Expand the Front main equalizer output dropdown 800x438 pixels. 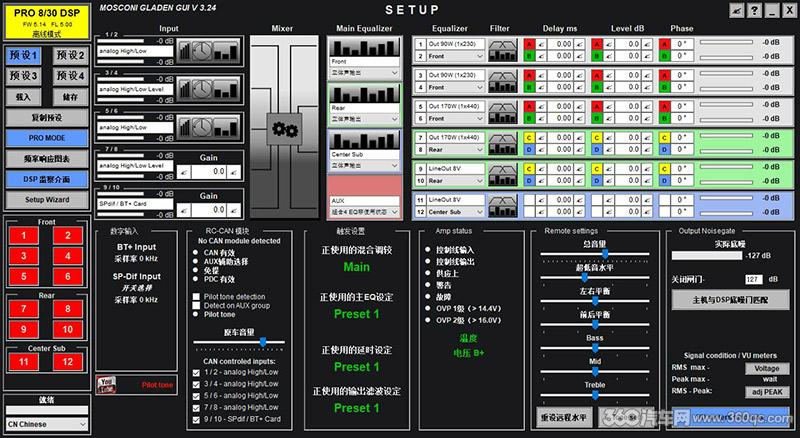(364, 73)
